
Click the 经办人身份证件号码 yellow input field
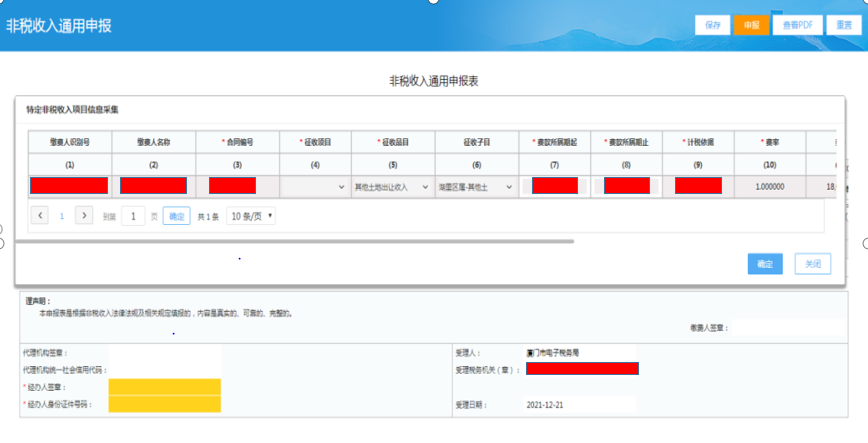click(x=165, y=404)
